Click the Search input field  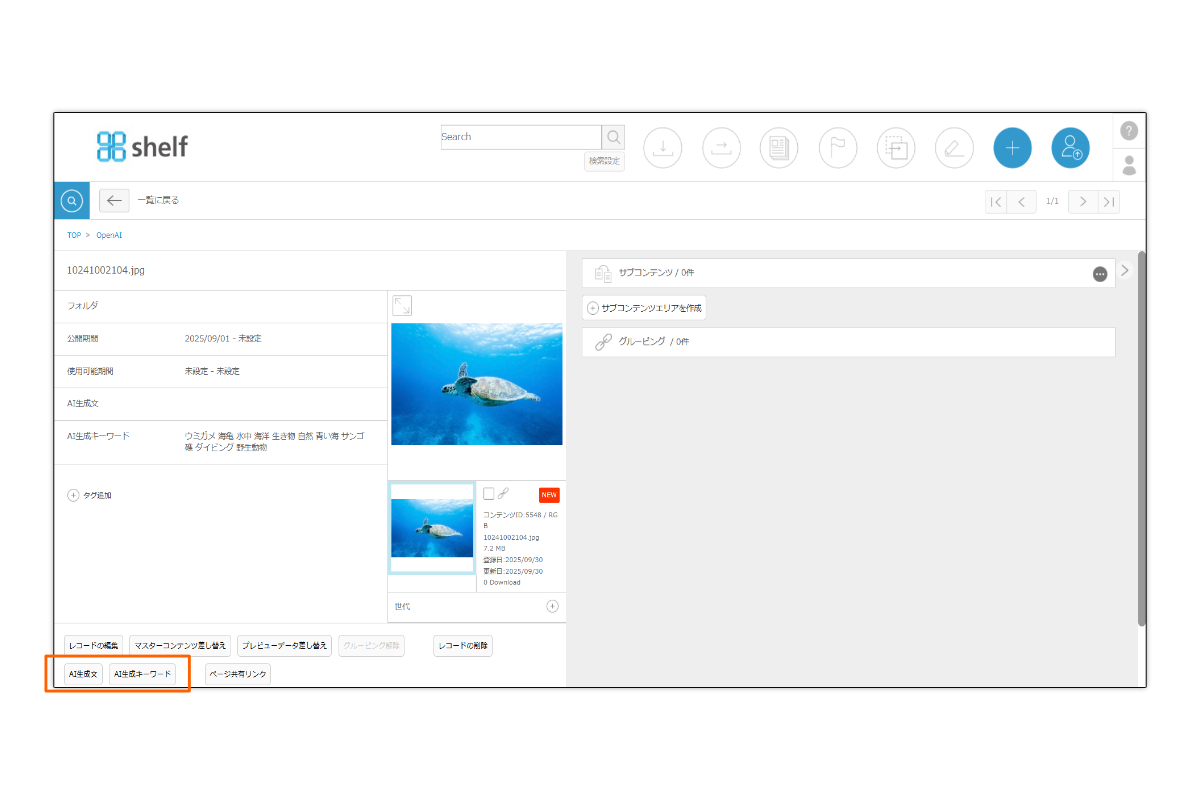coord(520,137)
